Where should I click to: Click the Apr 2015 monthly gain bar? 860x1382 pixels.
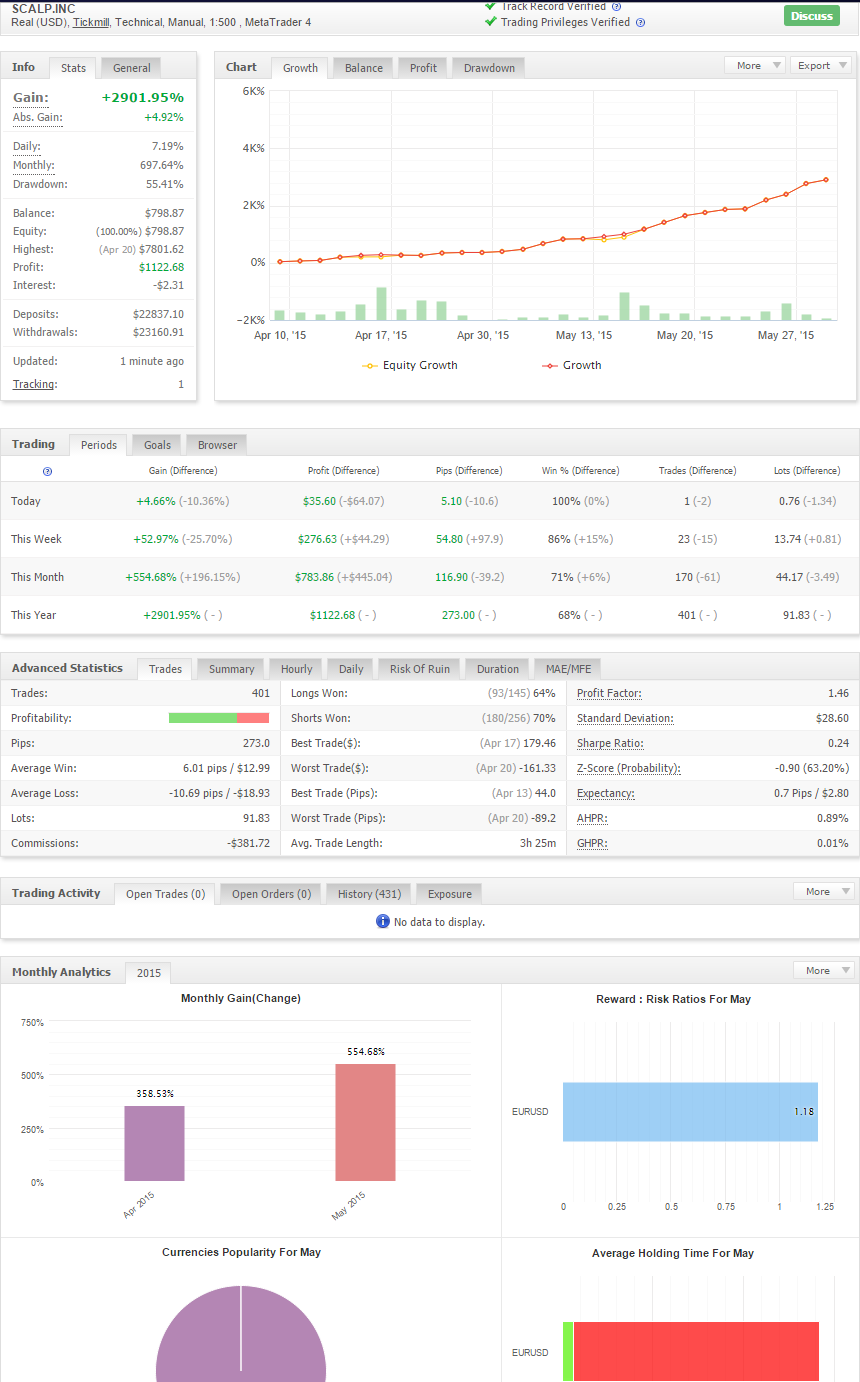pyautogui.click(x=154, y=1143)
